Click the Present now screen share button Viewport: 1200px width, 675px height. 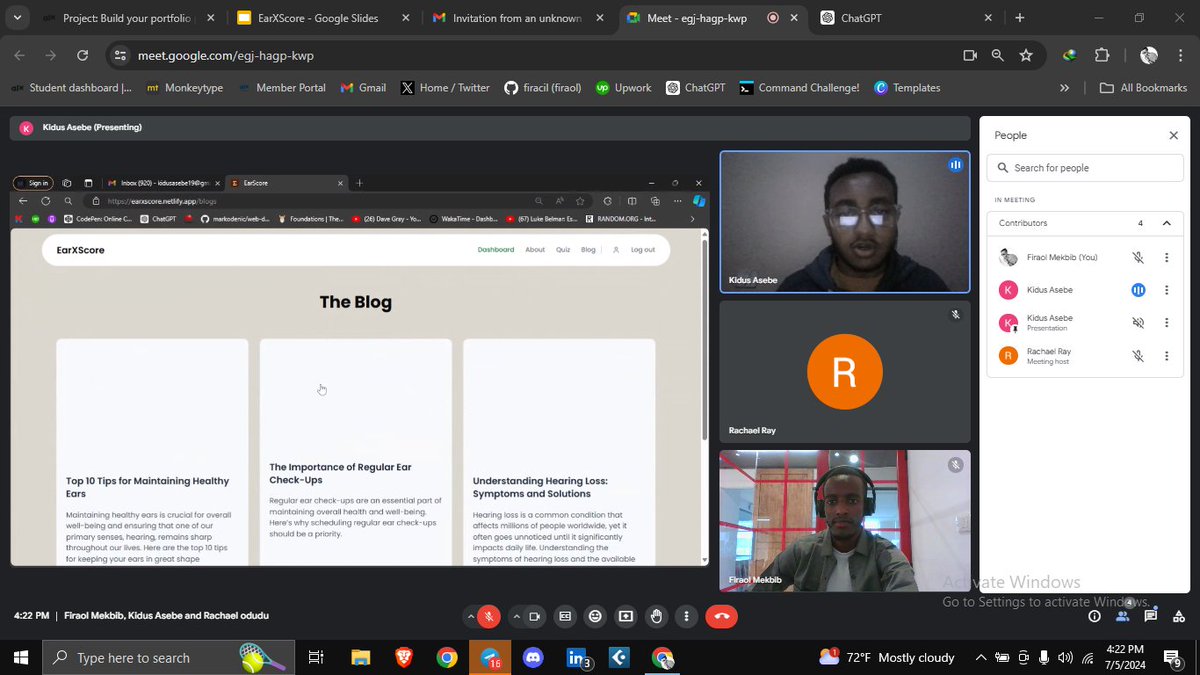coord(626,617)
